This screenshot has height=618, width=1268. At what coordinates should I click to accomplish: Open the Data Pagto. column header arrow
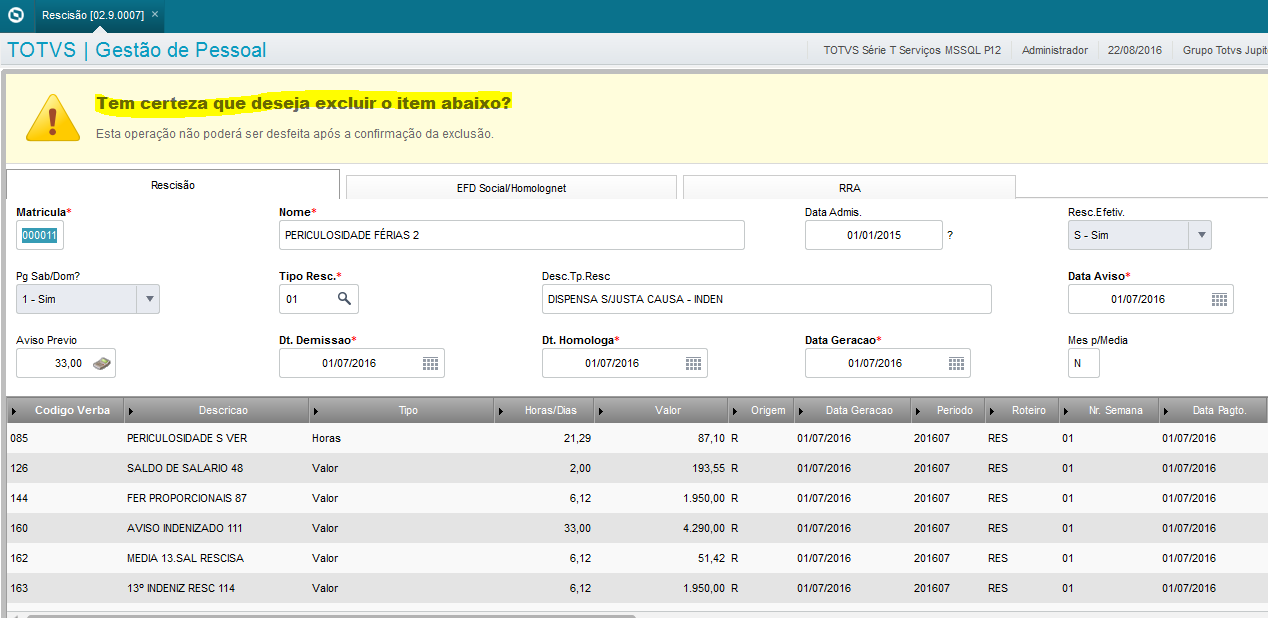[x=1166, y=411]
